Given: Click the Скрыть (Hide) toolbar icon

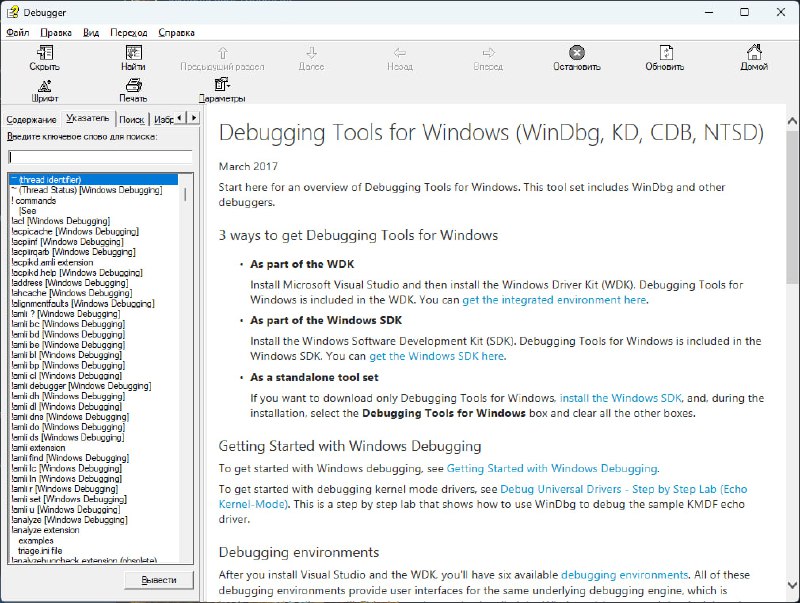Looking at the screenshot, I should tap(45, 53).
